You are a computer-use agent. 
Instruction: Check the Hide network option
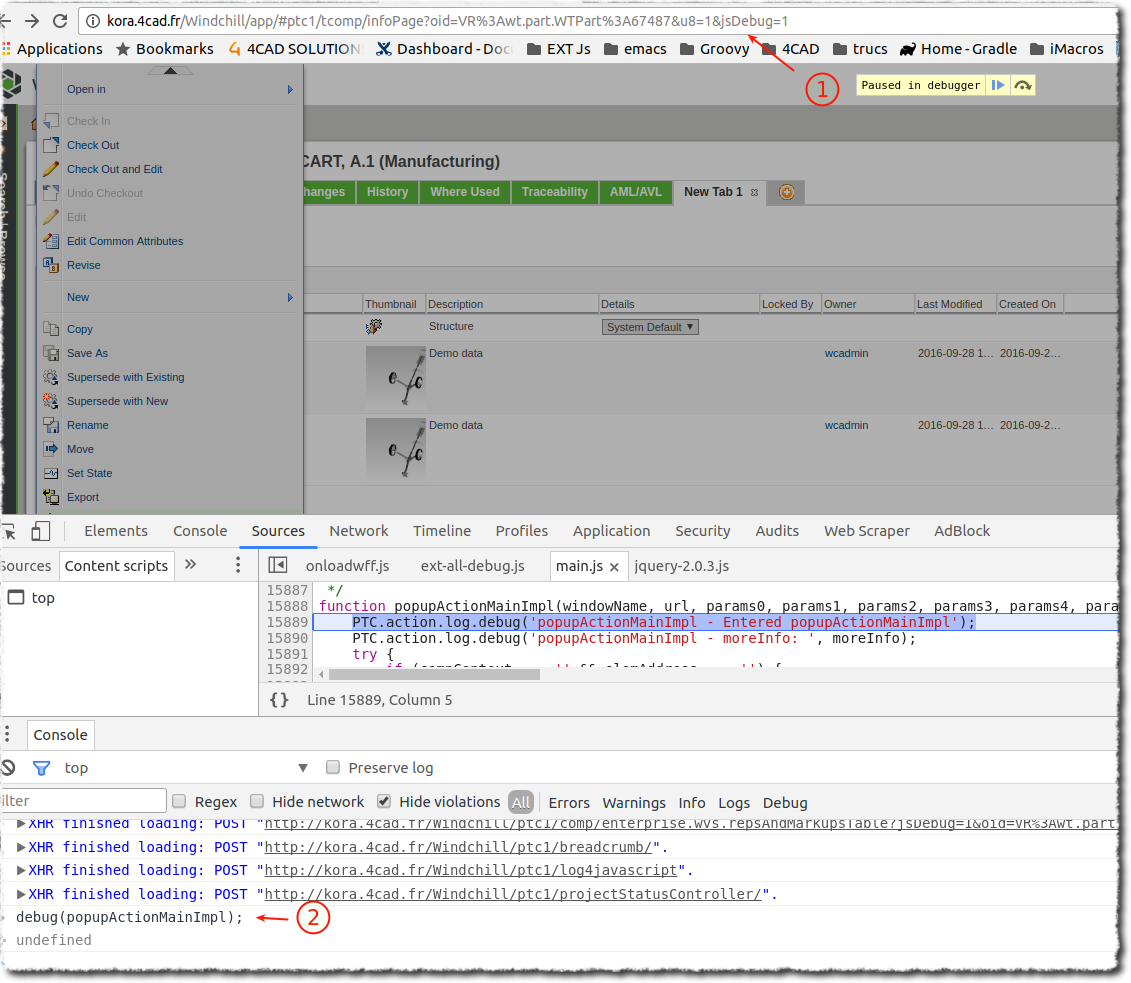(x=257, y=801)
